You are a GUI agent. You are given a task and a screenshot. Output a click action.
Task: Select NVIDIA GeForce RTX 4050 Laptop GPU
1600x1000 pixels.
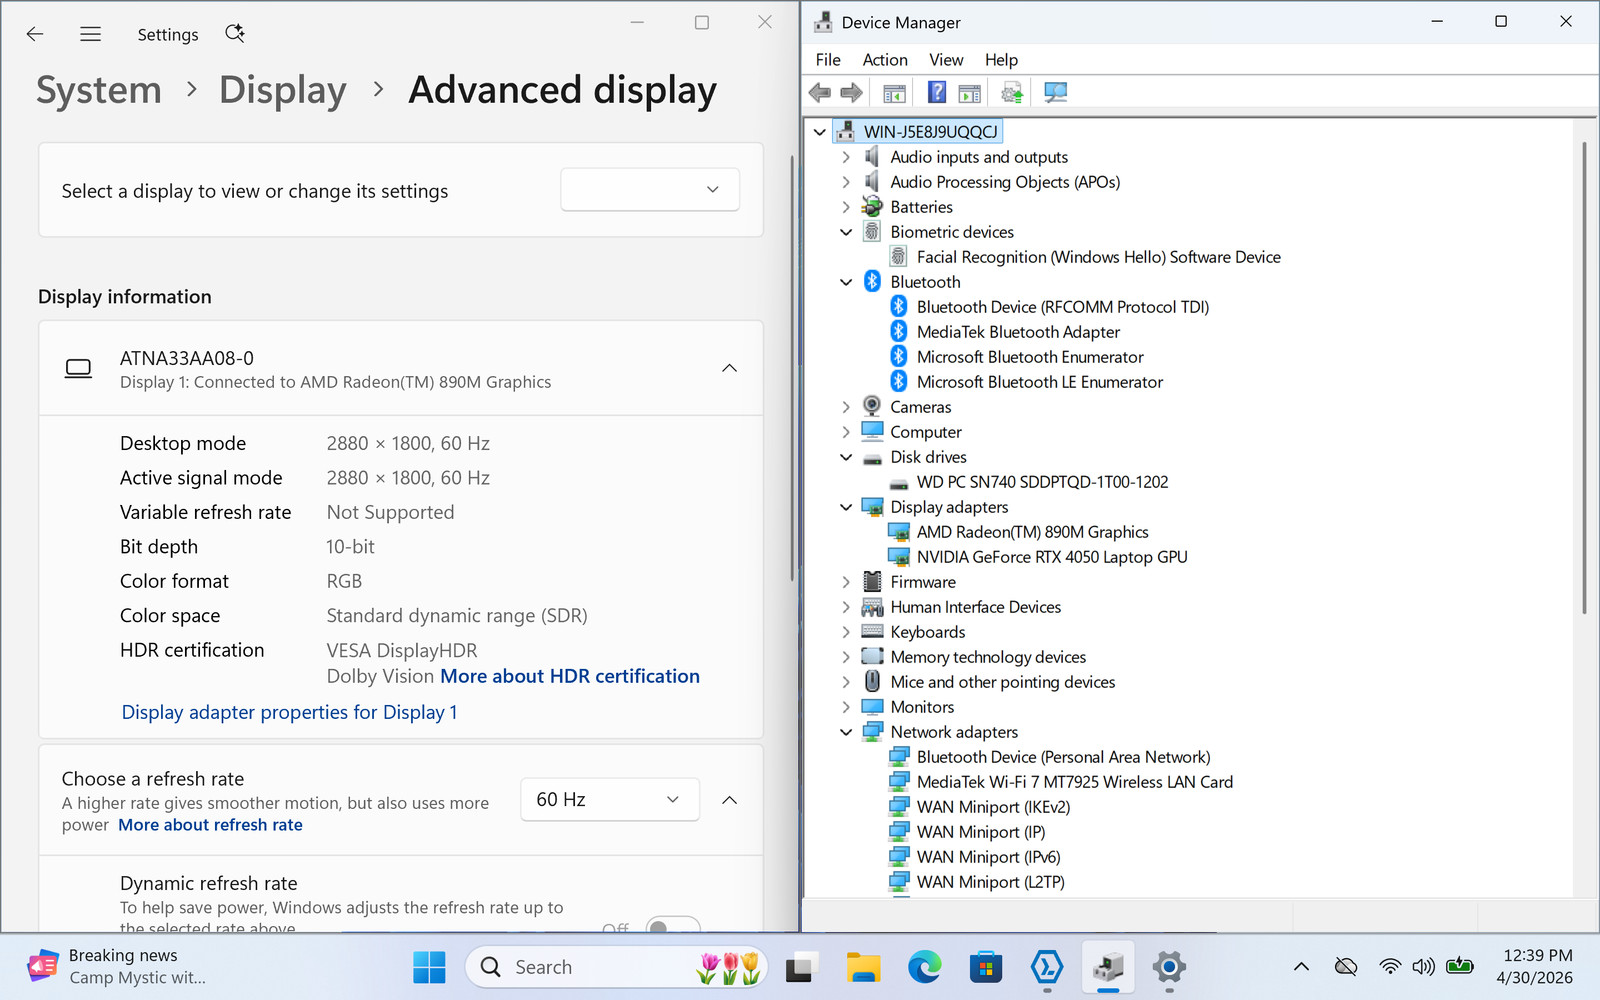[x=1052, y=557]
